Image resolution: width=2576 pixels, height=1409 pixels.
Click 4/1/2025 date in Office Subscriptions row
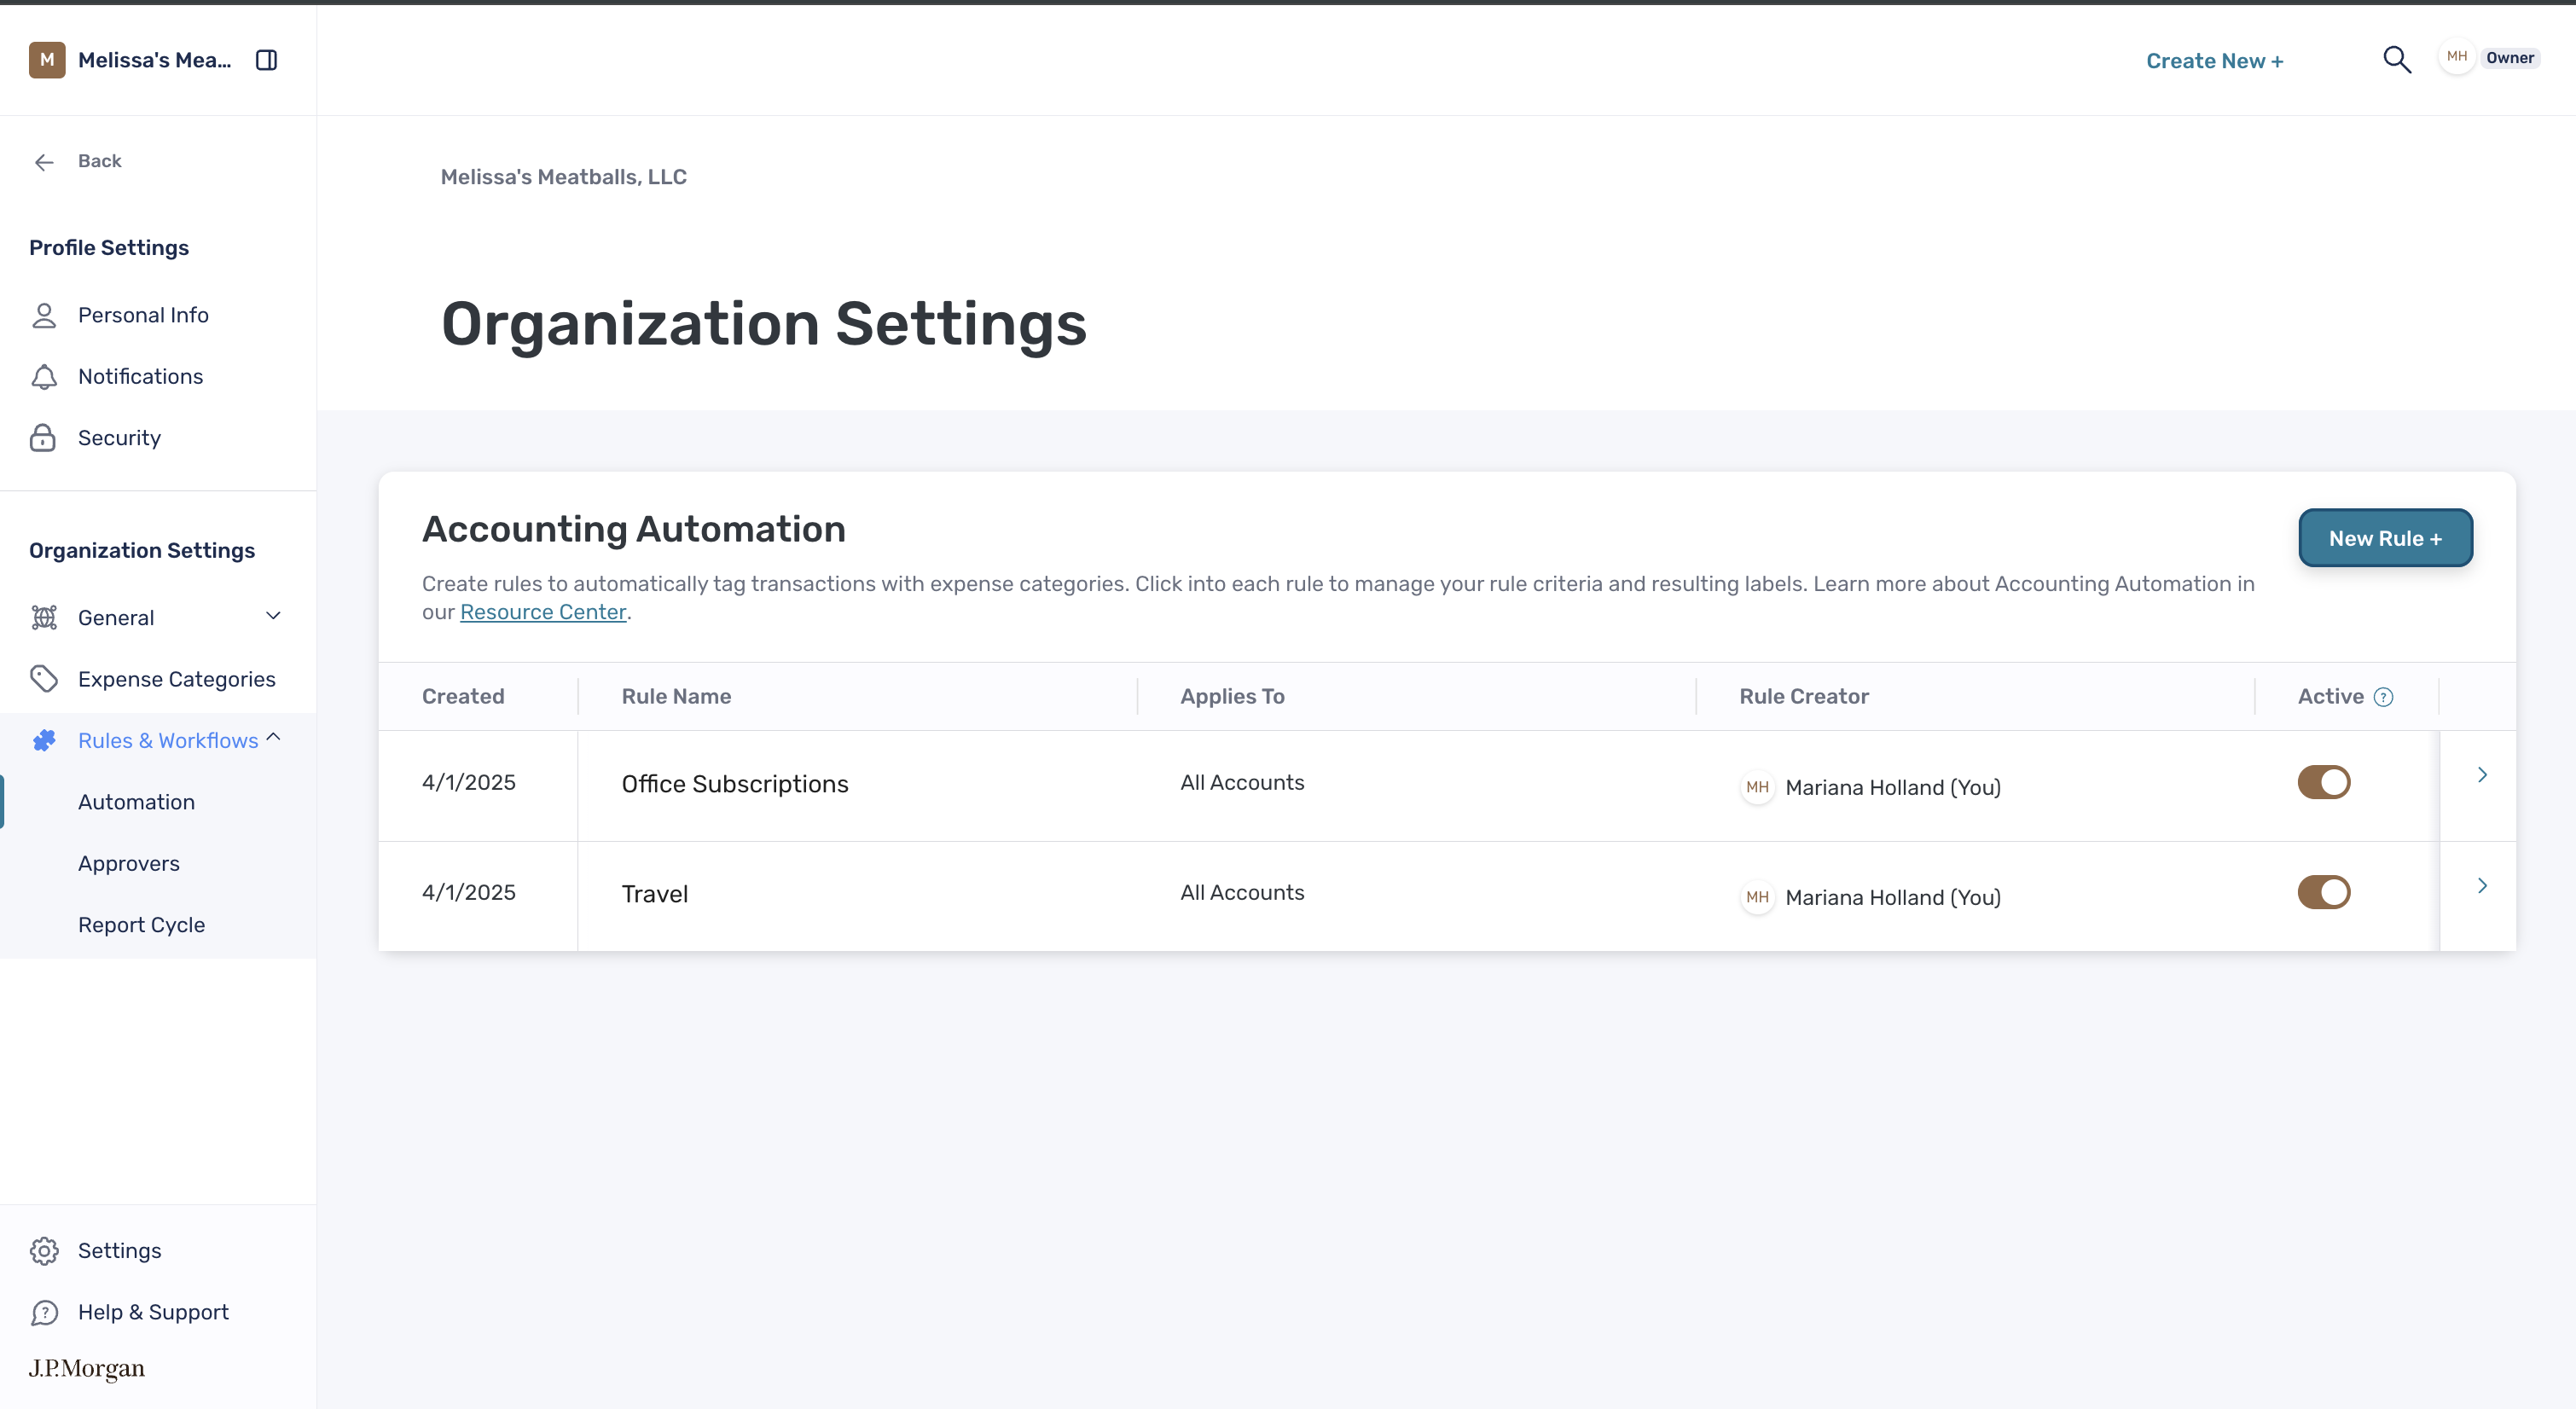click(x=469, y=782)
